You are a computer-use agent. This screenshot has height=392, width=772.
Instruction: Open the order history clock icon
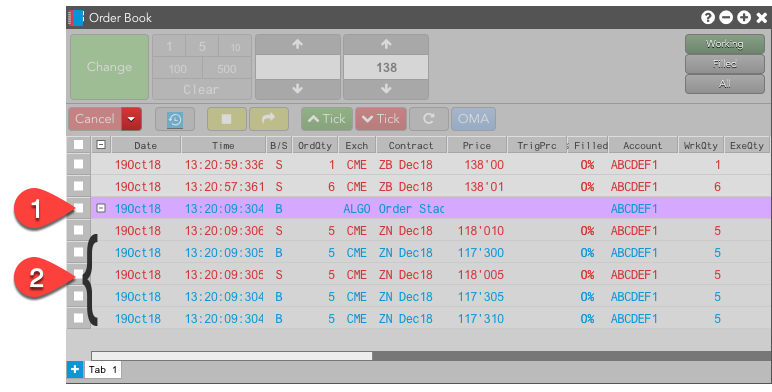[x=175, y=119]
